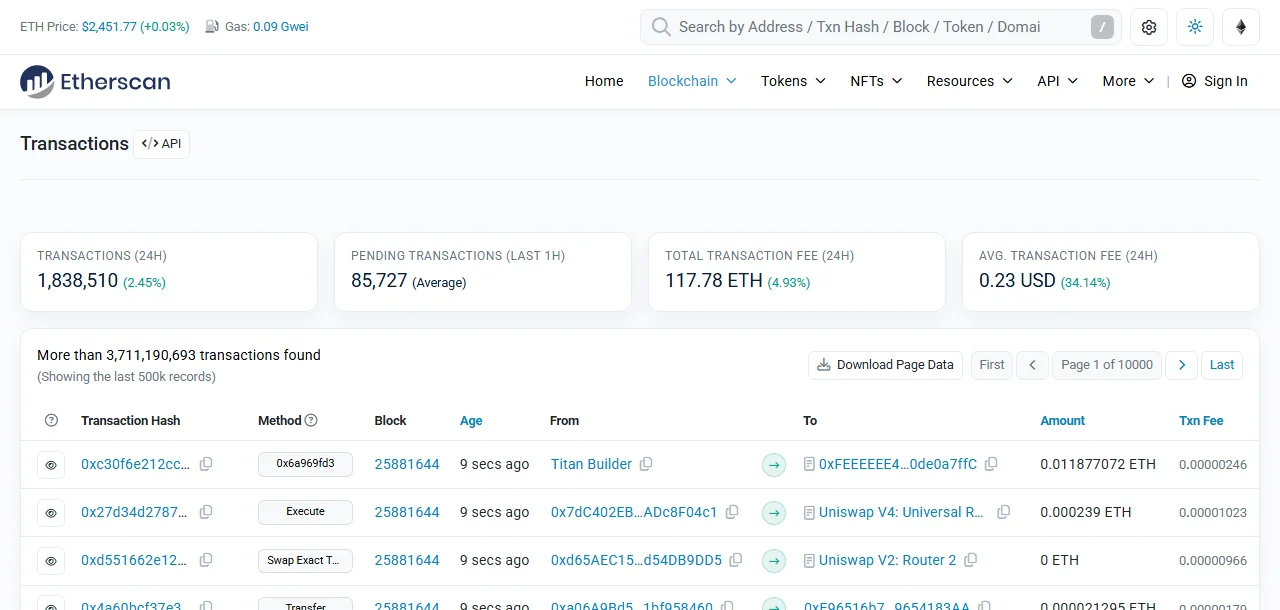Click the Sign In user icon
Viewport: 1280px width, 610px height.
(1189, 81)
